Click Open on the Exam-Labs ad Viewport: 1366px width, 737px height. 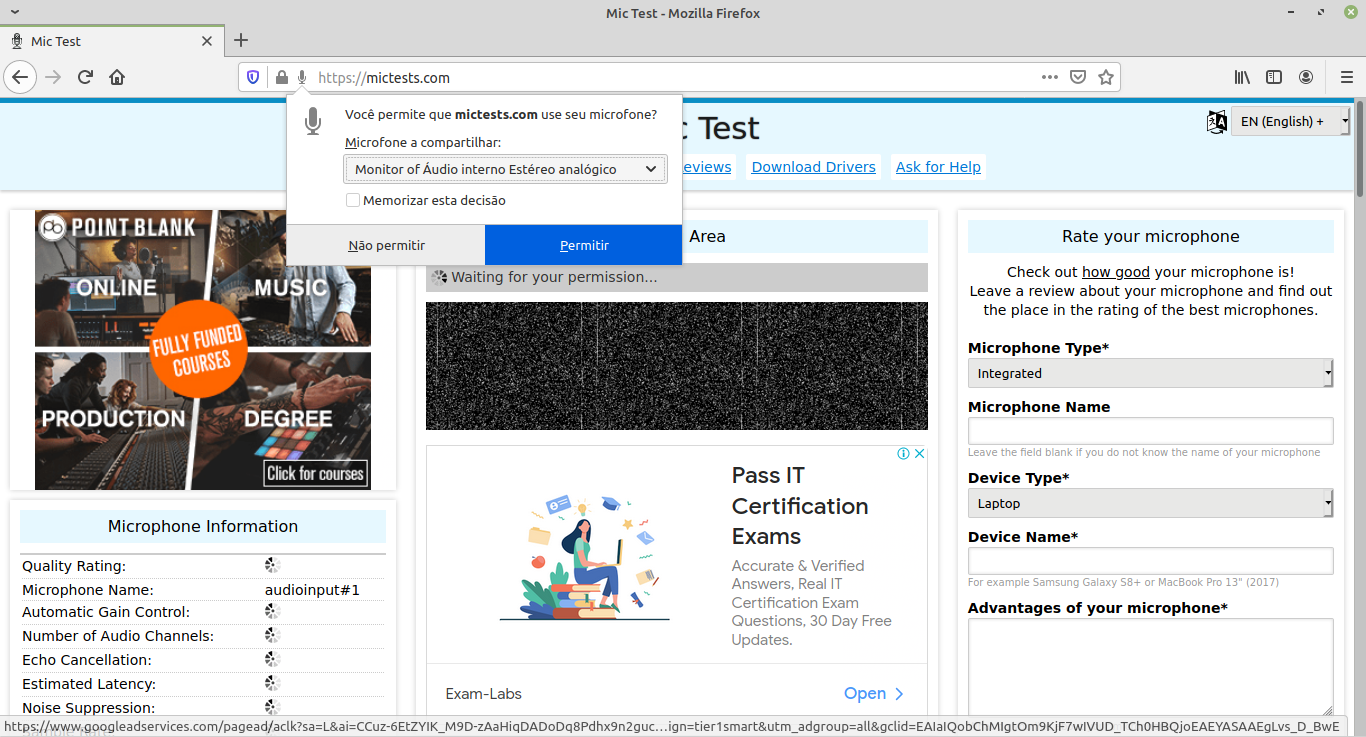pos(874,693)
